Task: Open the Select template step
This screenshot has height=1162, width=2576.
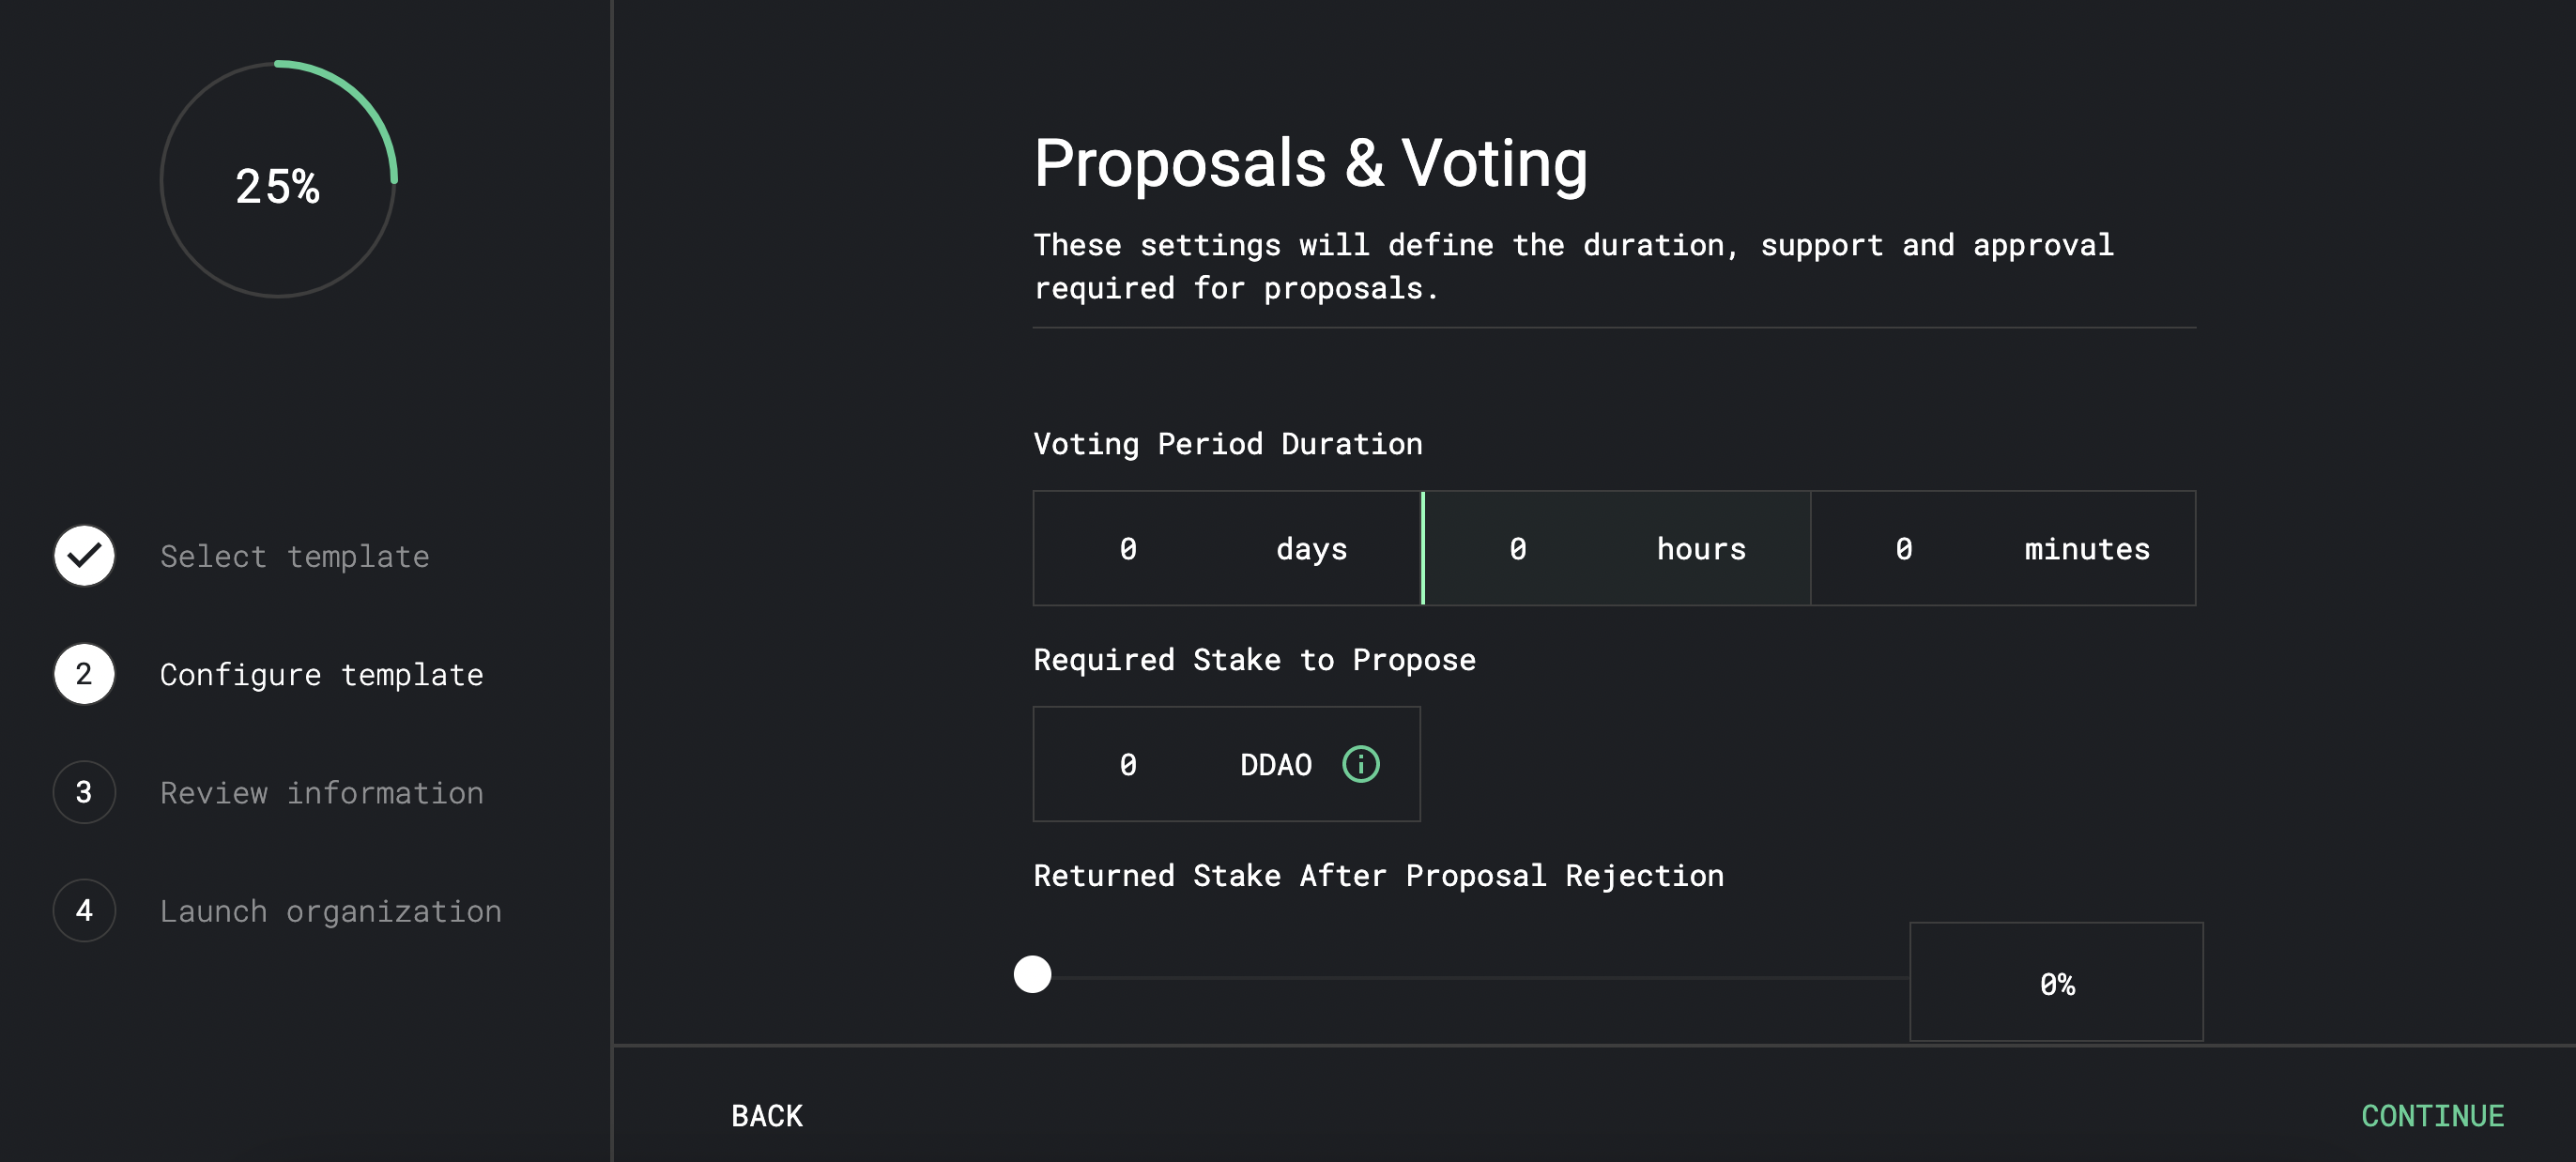Action: [295, 555]
